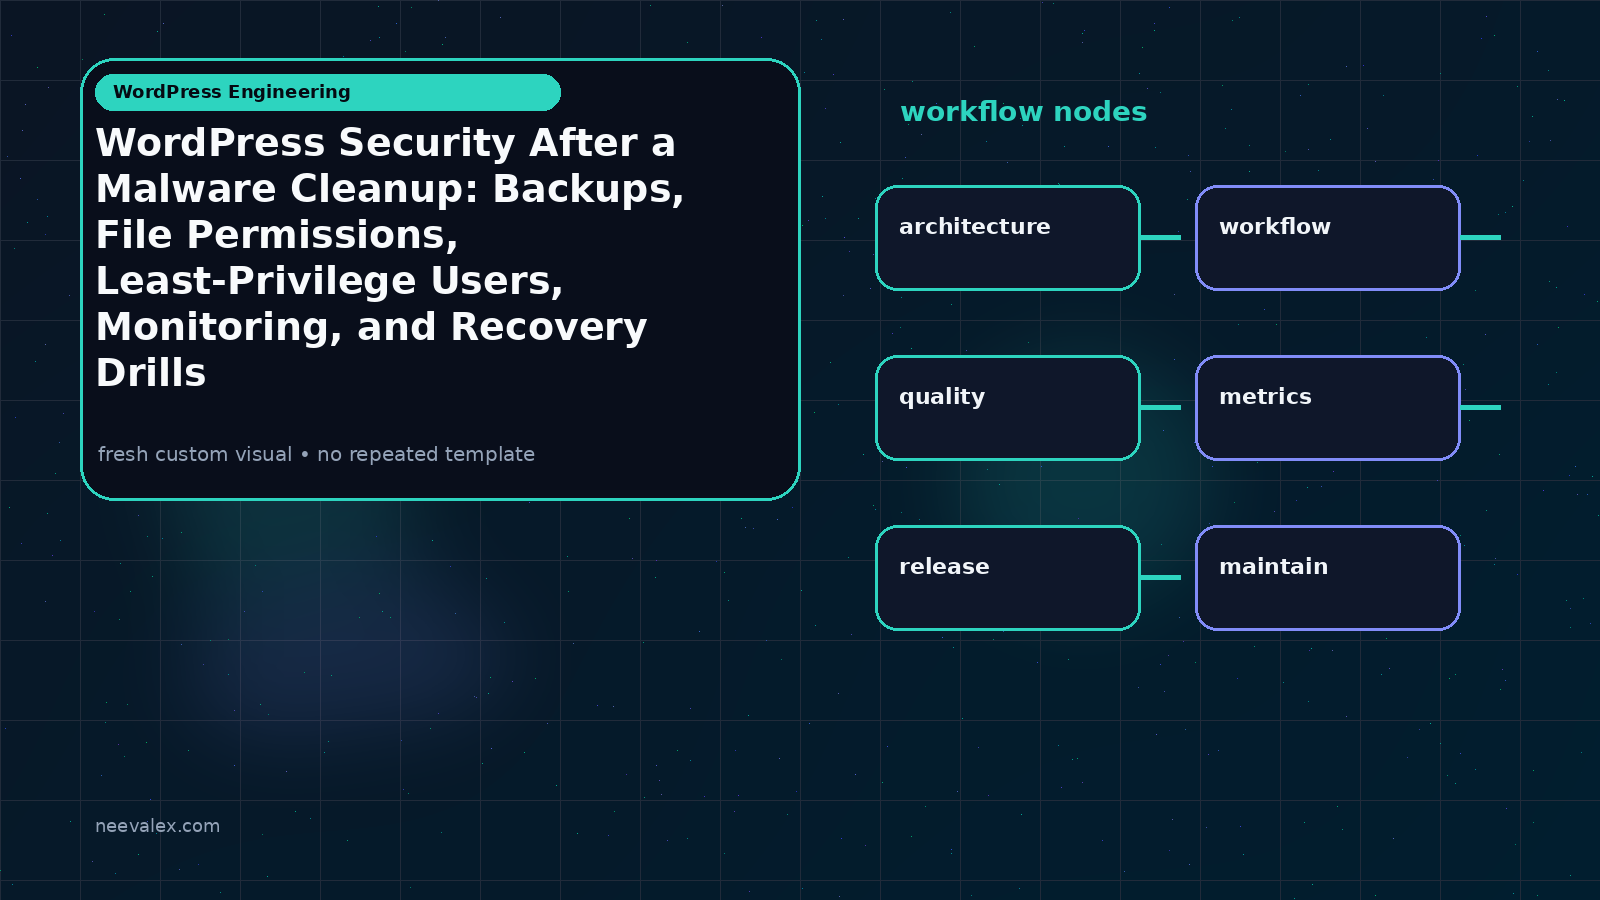1600x900 pixels.
Task: Click the WordPress Engineering category pill
Action: (328, 92)
